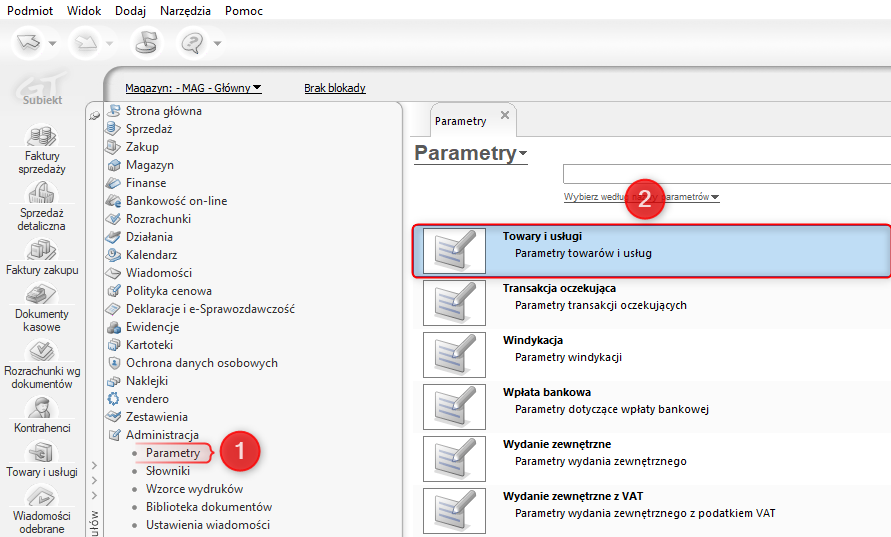Open Dokumenty kasowe shortcut icon
The width and height of the screenshot is (891, 537).
(41, 294)
